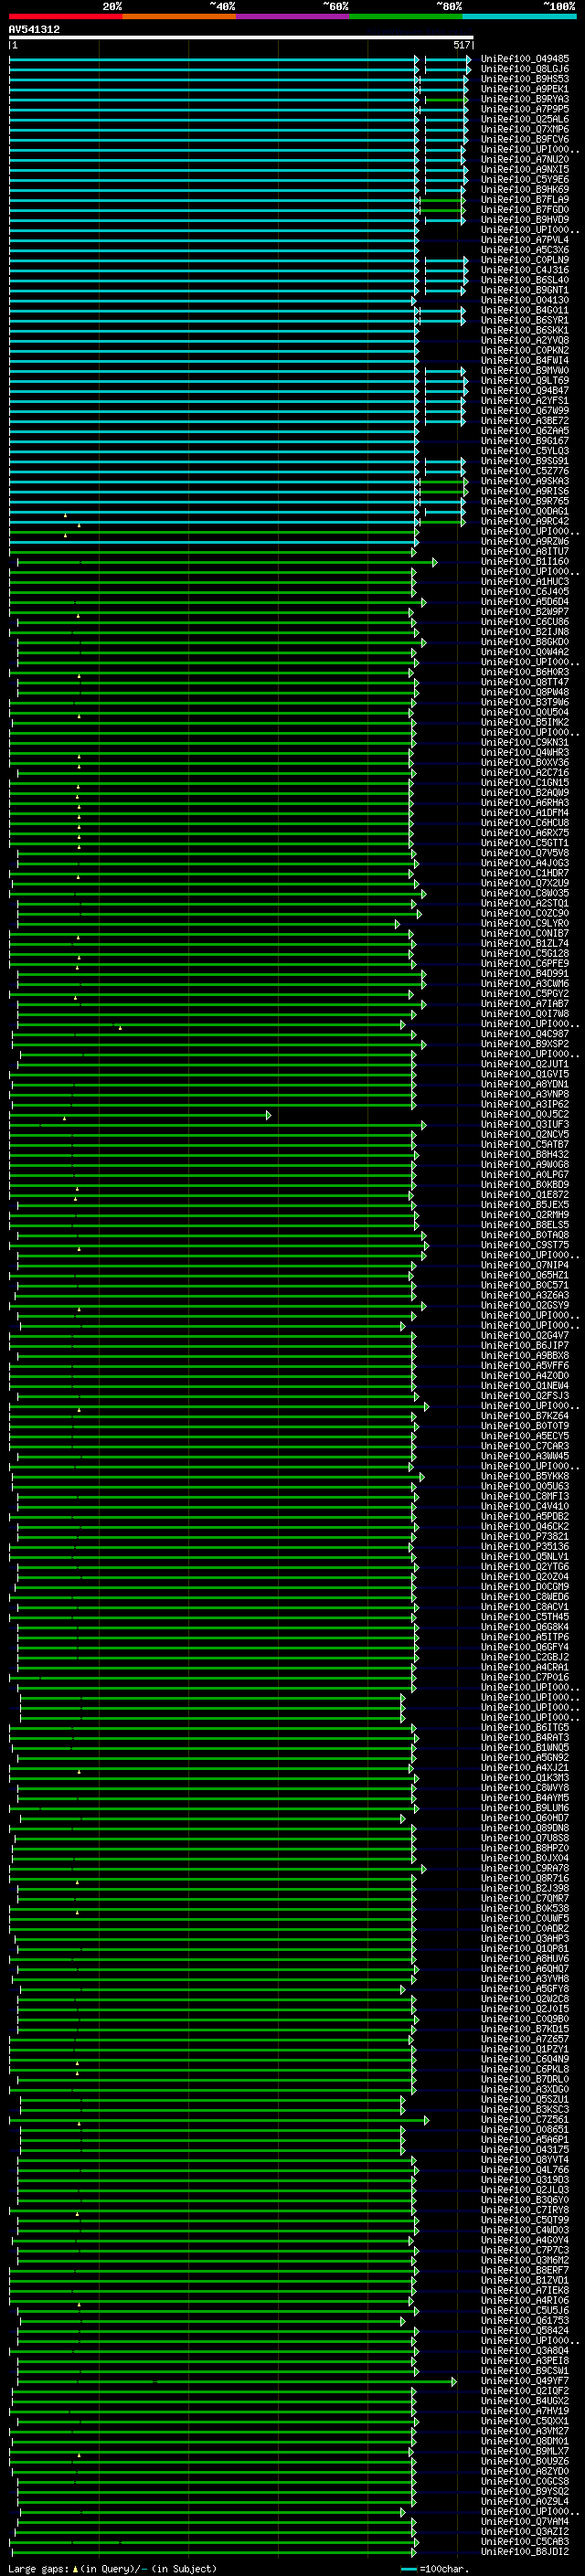Click the white query sequence bar
The width and height of the screenshot is (585, 2576).
pos(241,38)
